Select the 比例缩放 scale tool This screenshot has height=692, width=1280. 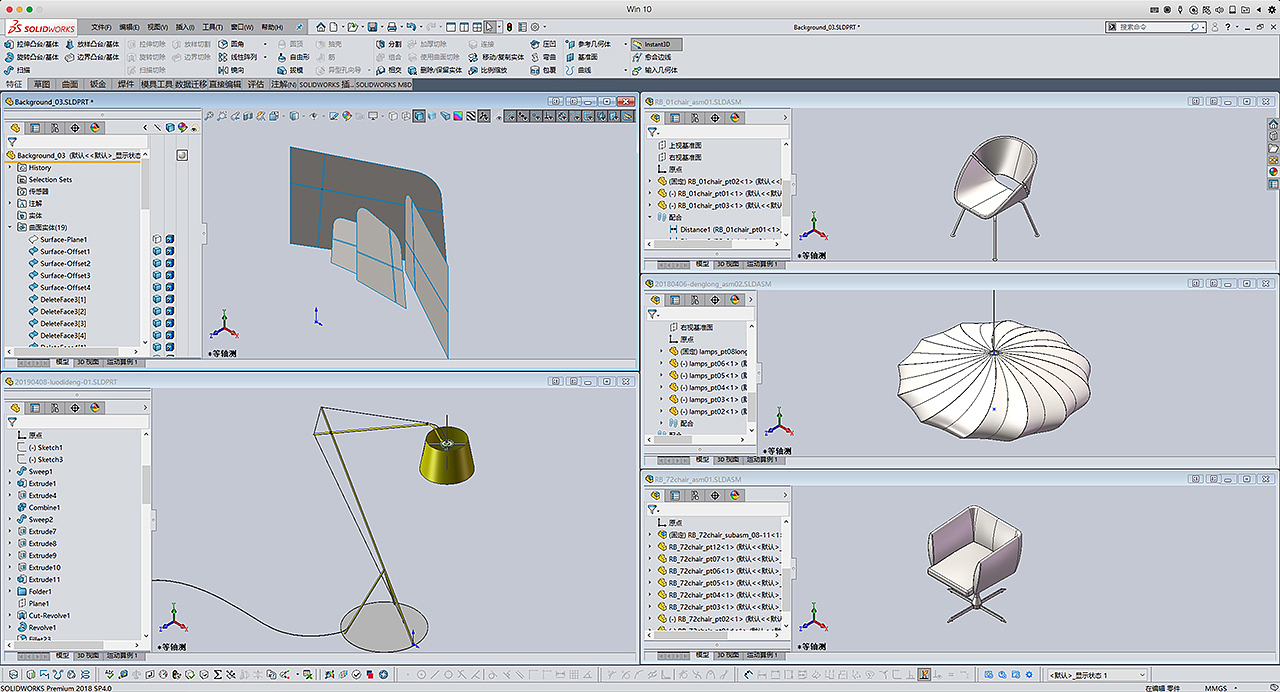487,70
